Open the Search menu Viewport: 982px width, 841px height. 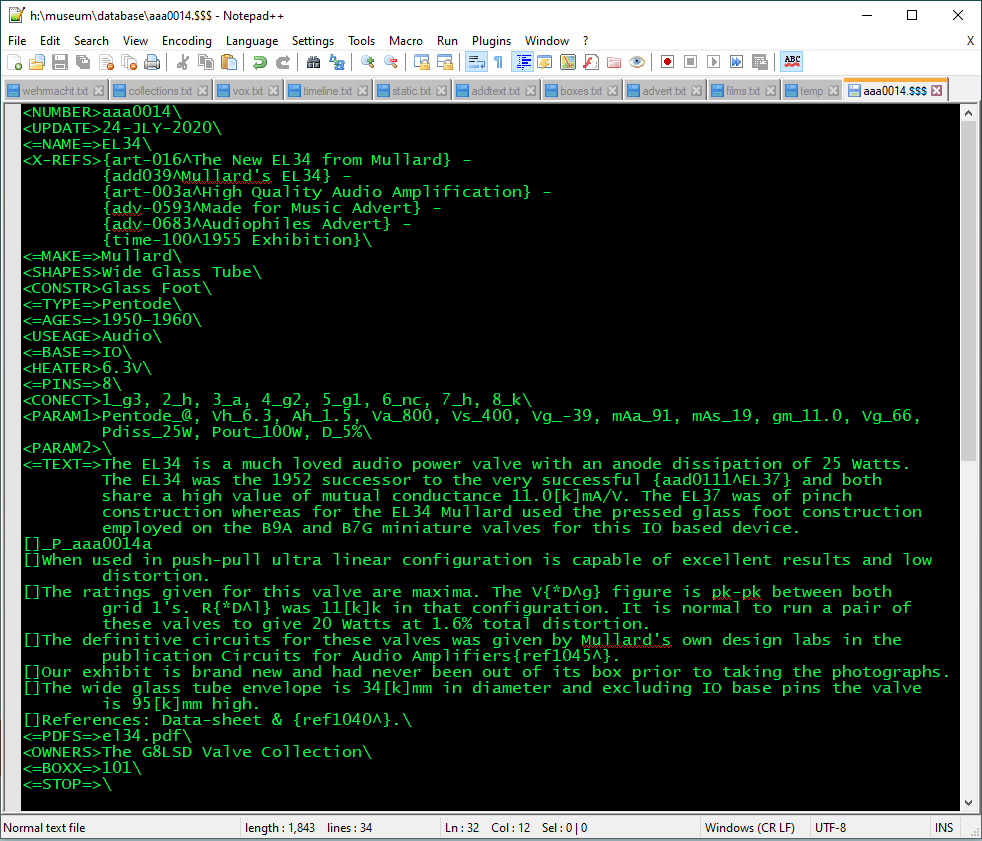(91, 41)
